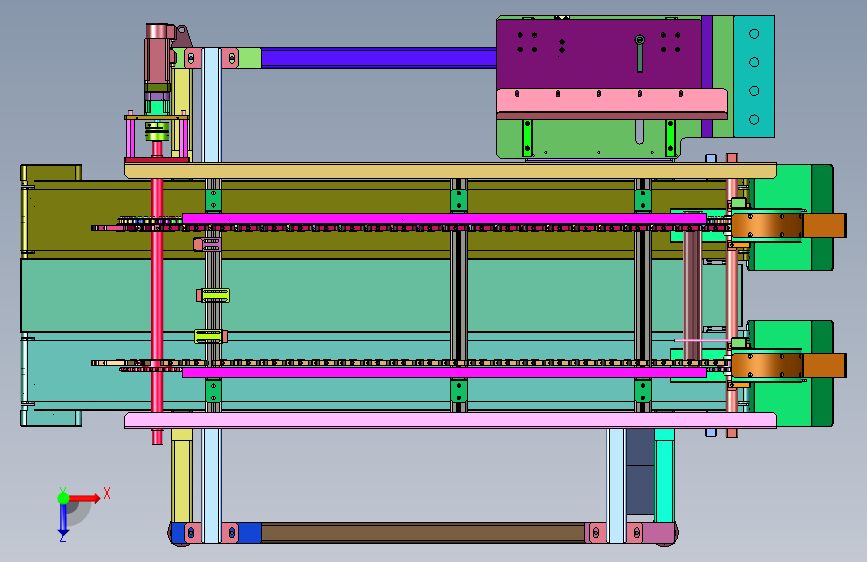Select the upper magenta guide bar
Screen dimensions: 867x562
coord(444,219)
